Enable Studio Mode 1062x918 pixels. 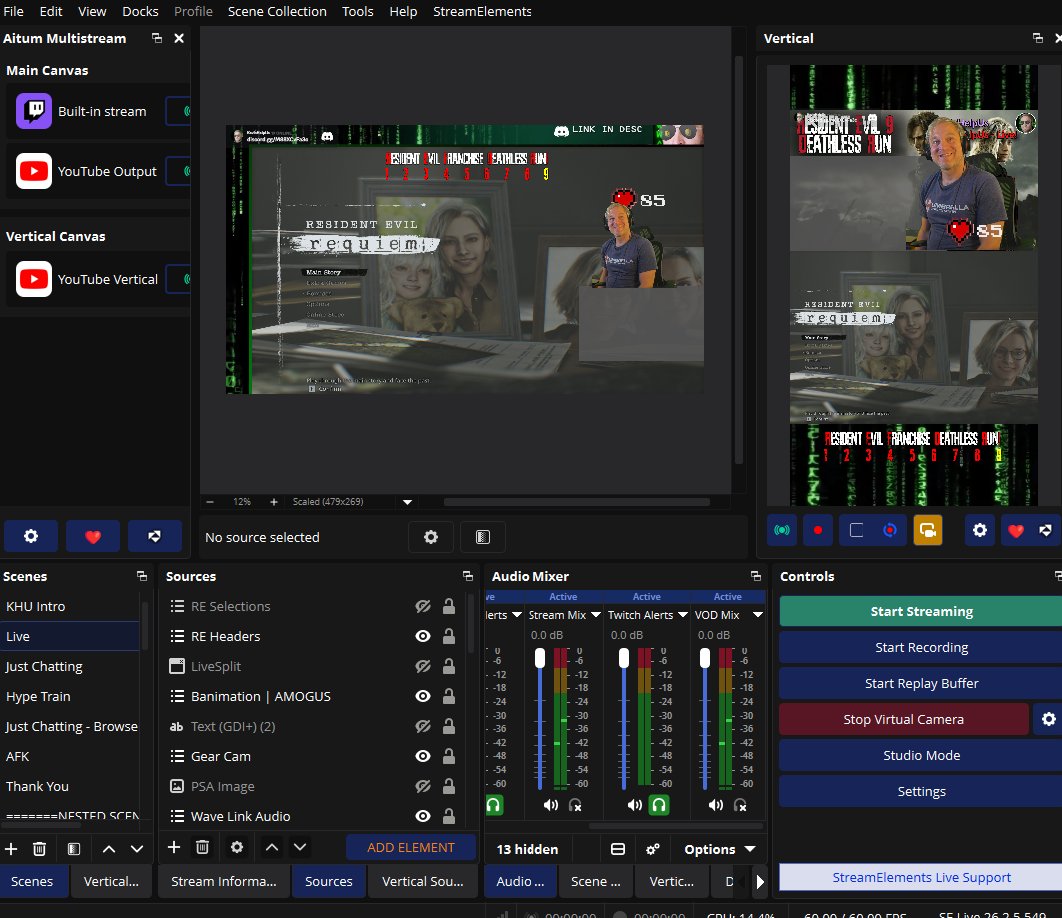(x=921, y=755)
